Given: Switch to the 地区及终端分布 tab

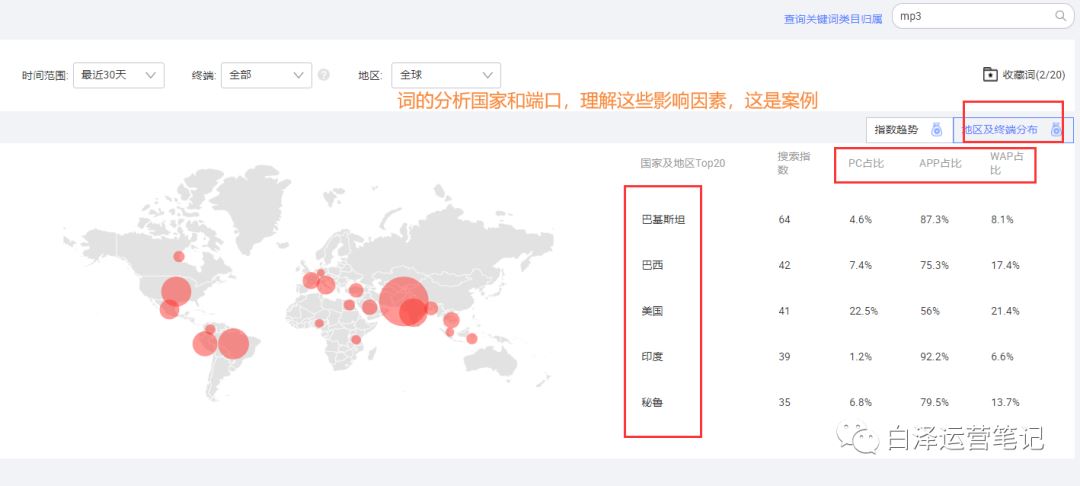Looking at the screenshot, I should pos(1013,129).
